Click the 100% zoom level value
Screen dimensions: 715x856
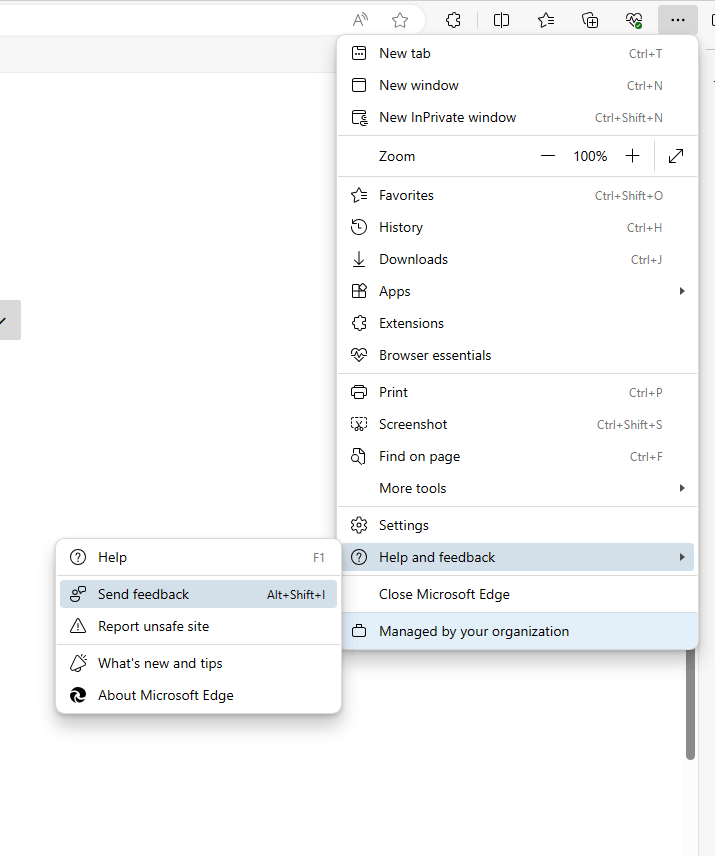(x=590, y=156)
